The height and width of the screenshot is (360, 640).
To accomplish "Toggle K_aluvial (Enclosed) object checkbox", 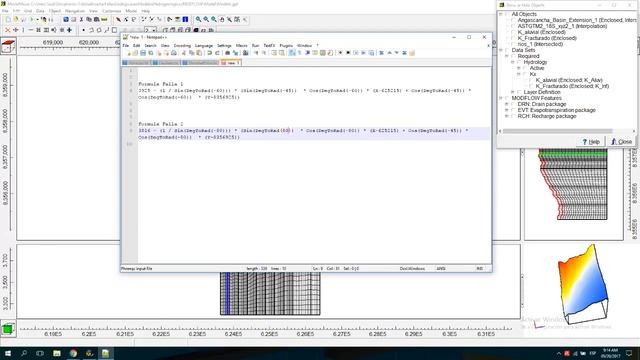I will click(x=513, y=32).
